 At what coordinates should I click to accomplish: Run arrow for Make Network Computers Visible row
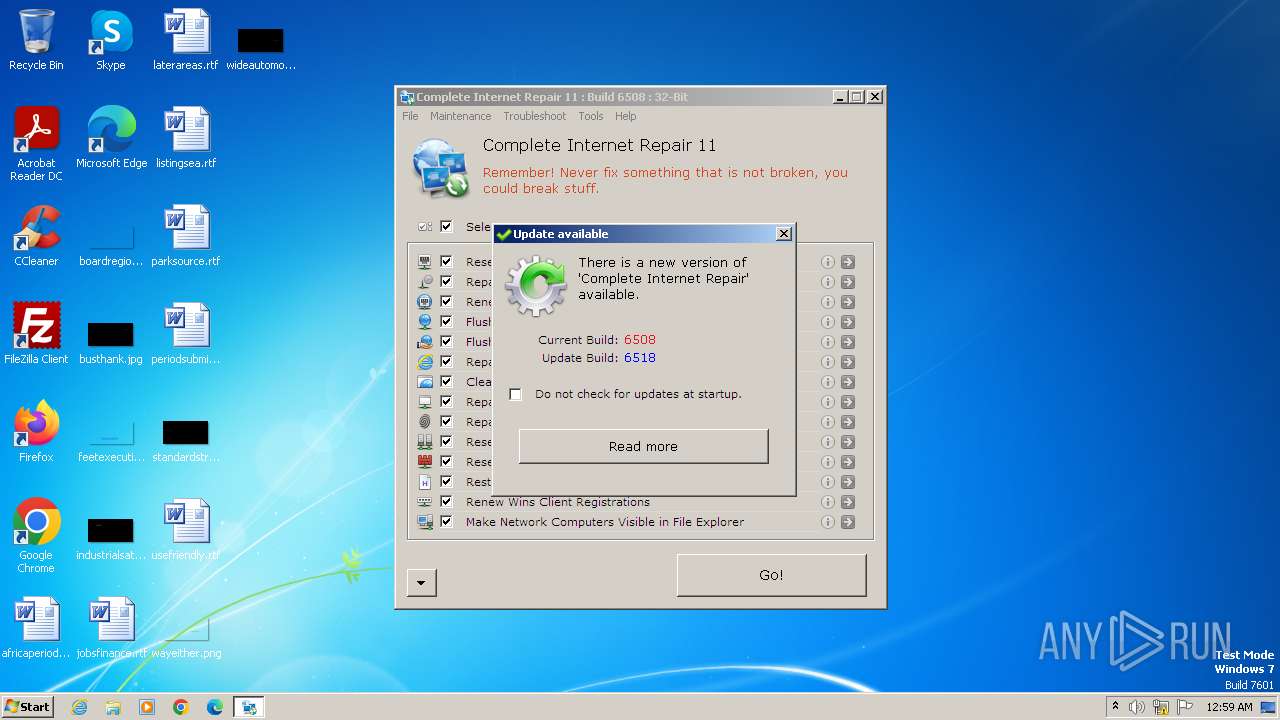pyautogui.click(x=848, y=522)
